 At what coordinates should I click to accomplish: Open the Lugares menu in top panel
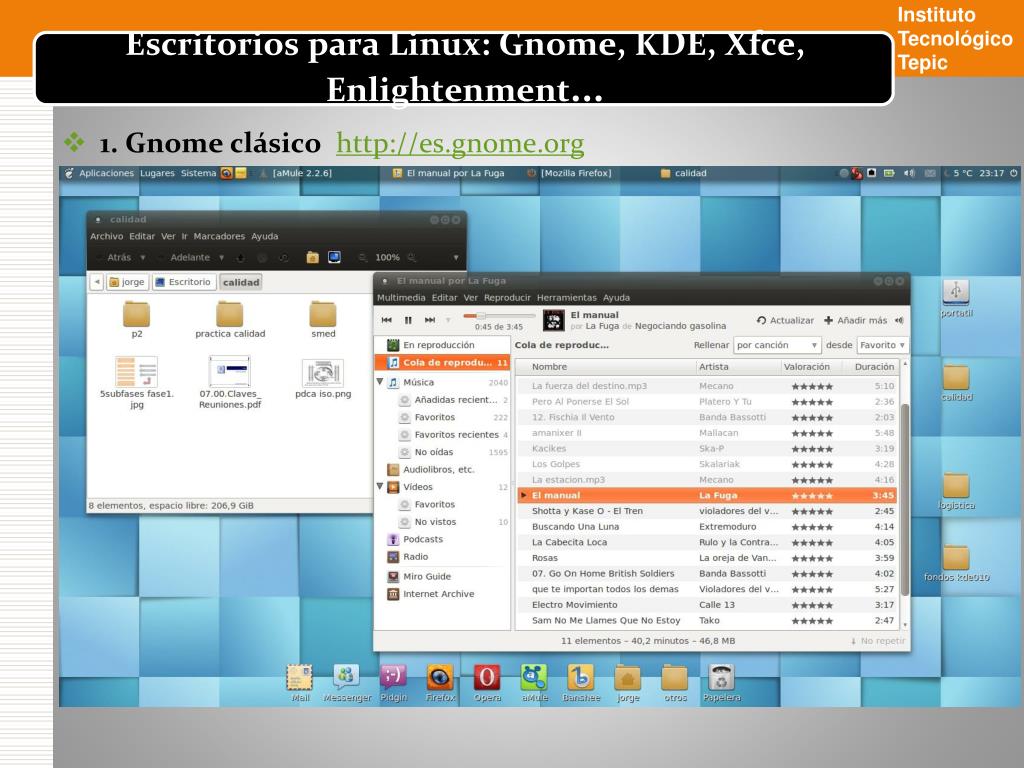157,173
